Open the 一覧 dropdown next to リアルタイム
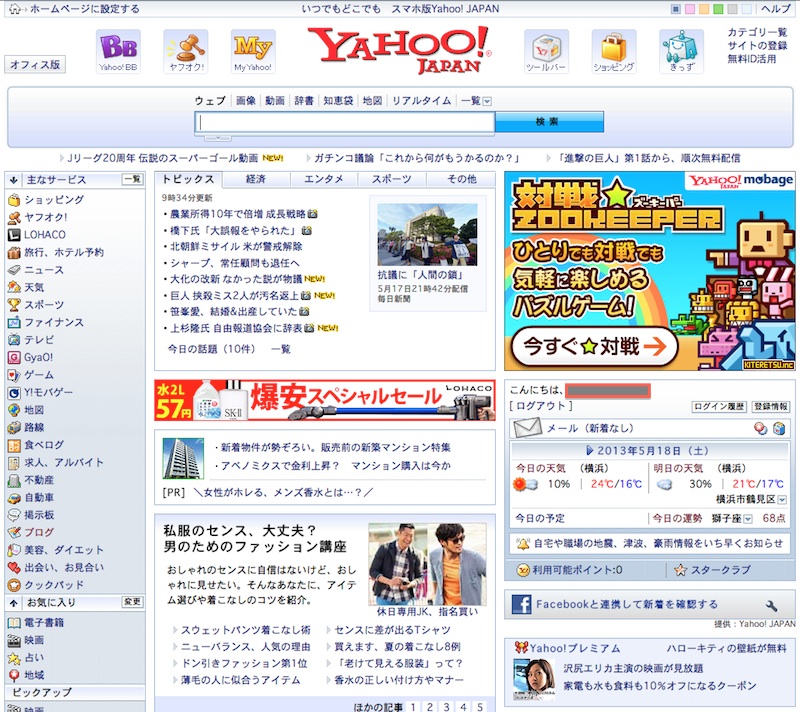The height and width of the screenshot is (712, 800). (x=474, y=100)
